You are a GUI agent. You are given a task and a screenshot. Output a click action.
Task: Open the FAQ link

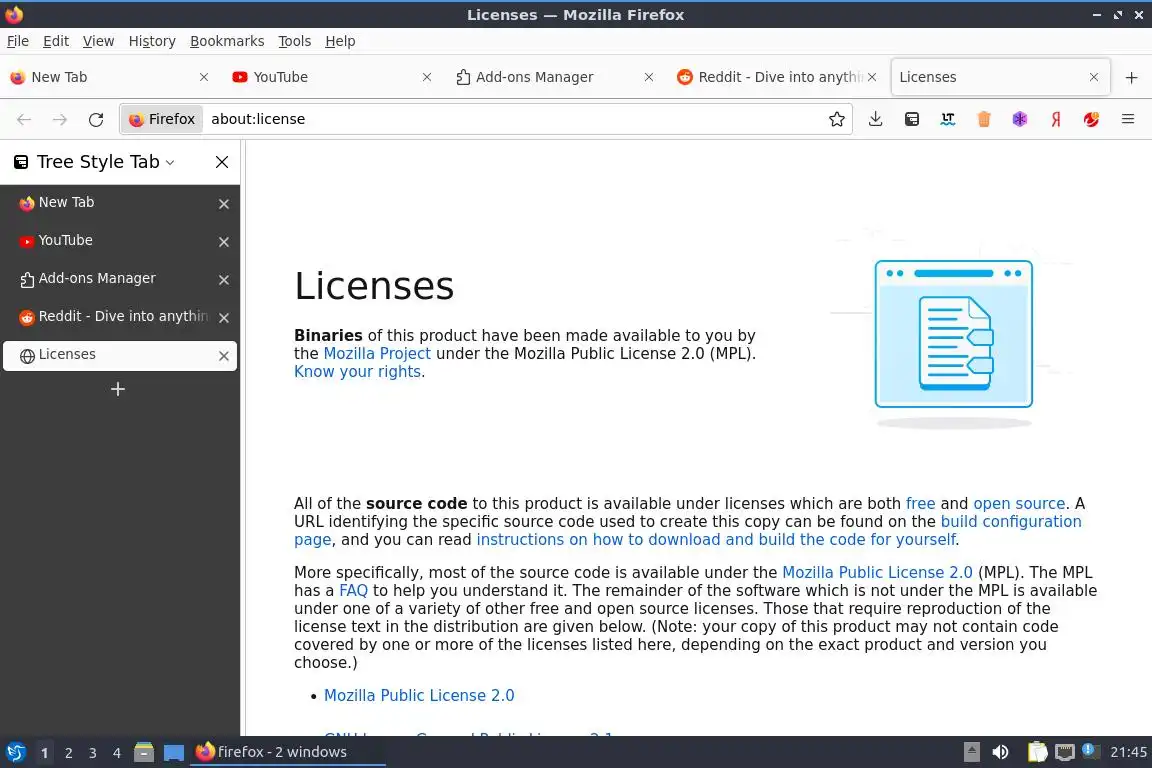pyautogui.click(x=353, y=591)
